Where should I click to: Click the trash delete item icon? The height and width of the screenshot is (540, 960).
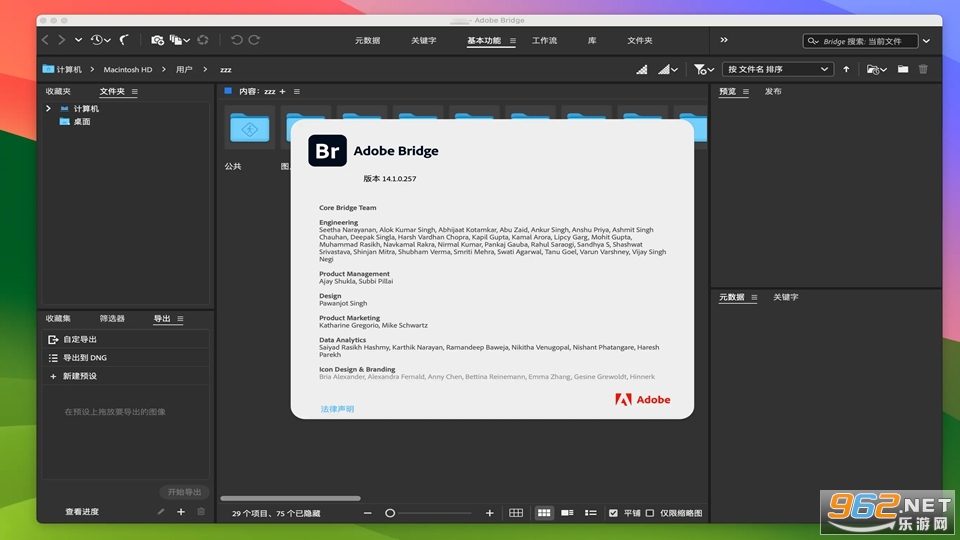click(923, 69)
